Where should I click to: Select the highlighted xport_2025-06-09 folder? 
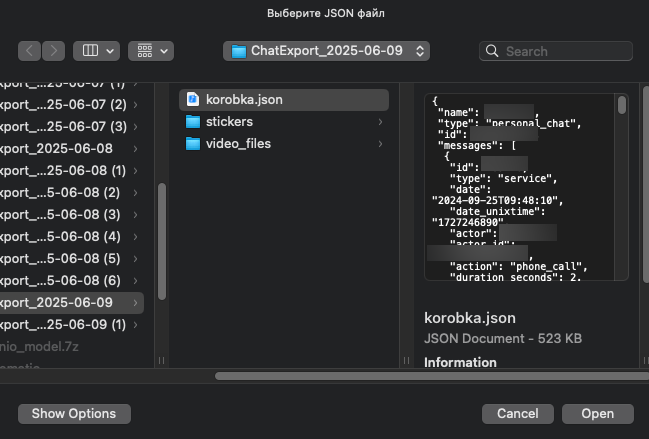tap(72, 302)
